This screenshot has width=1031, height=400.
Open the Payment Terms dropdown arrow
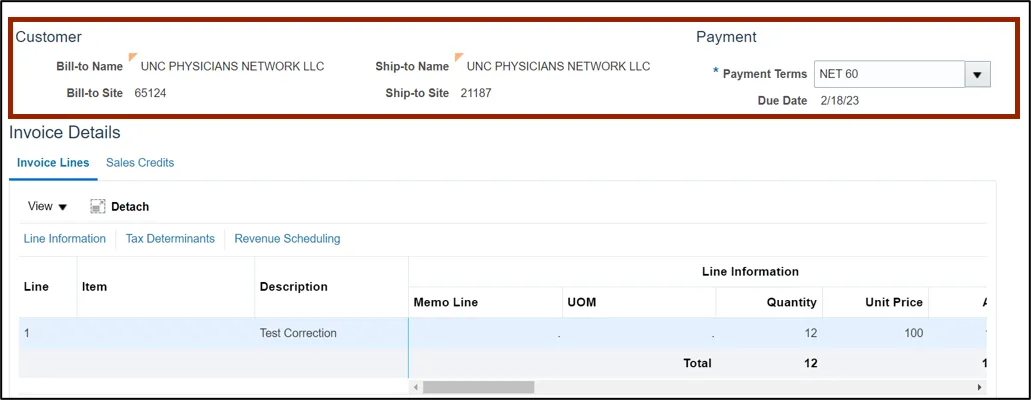(x=977, y=75)
